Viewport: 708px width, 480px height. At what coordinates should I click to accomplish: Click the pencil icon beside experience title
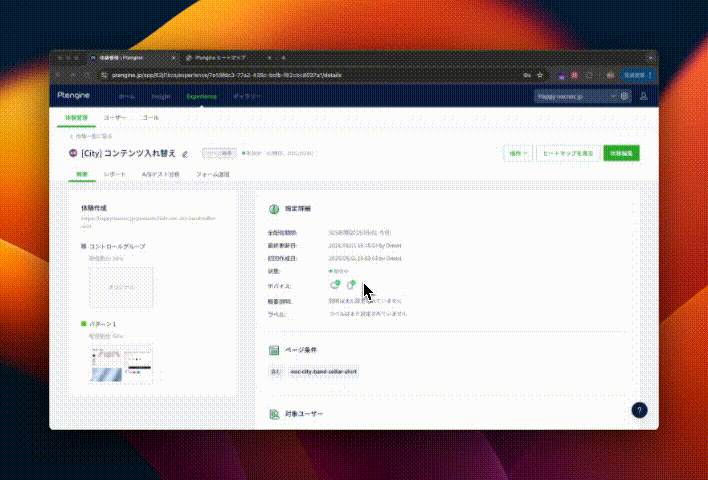click(x=185, y=154)
